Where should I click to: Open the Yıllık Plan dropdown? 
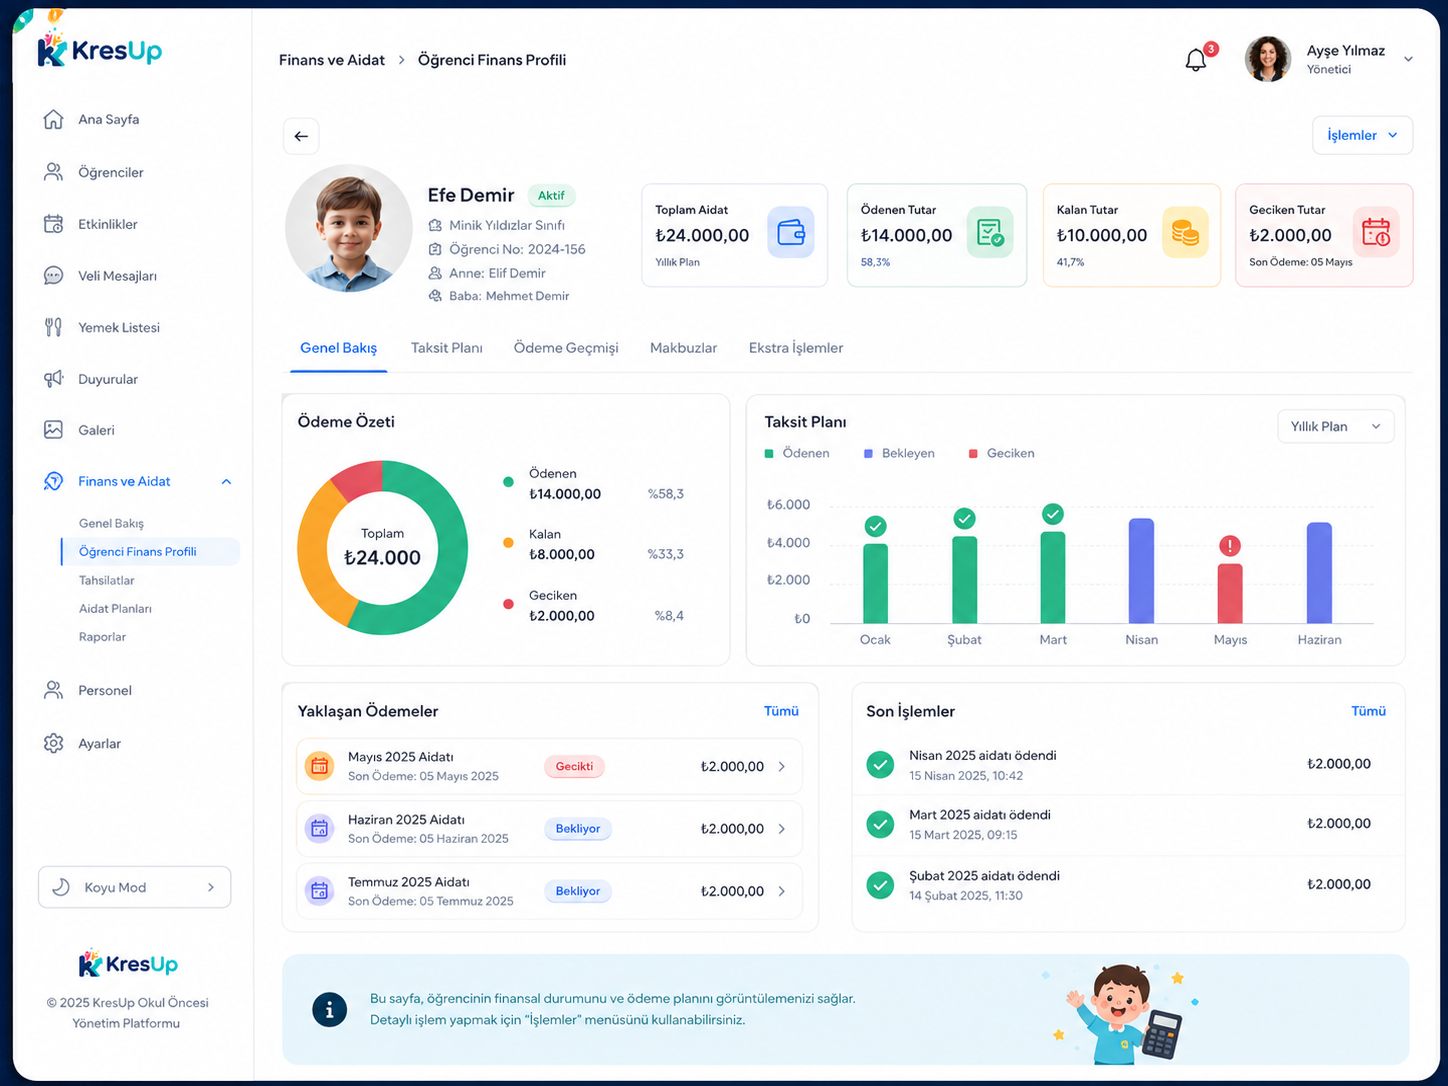[1335, 426]
